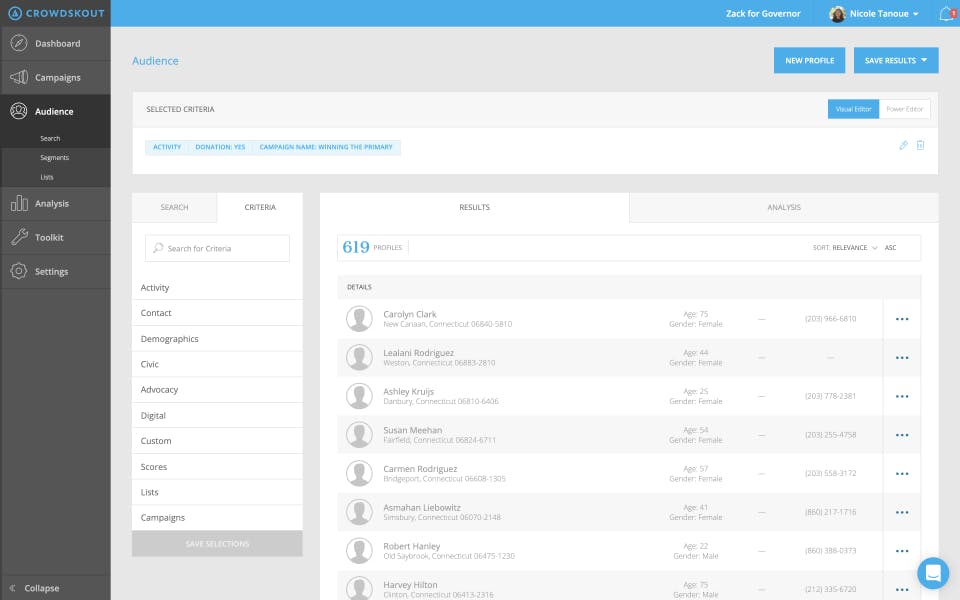The width and height of the screenshot is (960, 600).
Task: Open Settings via gear icon
Action: [19, 271]
